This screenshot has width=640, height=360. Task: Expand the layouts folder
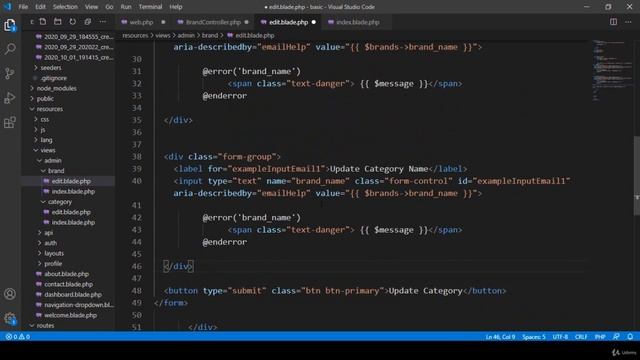click(x=54, y=253)
